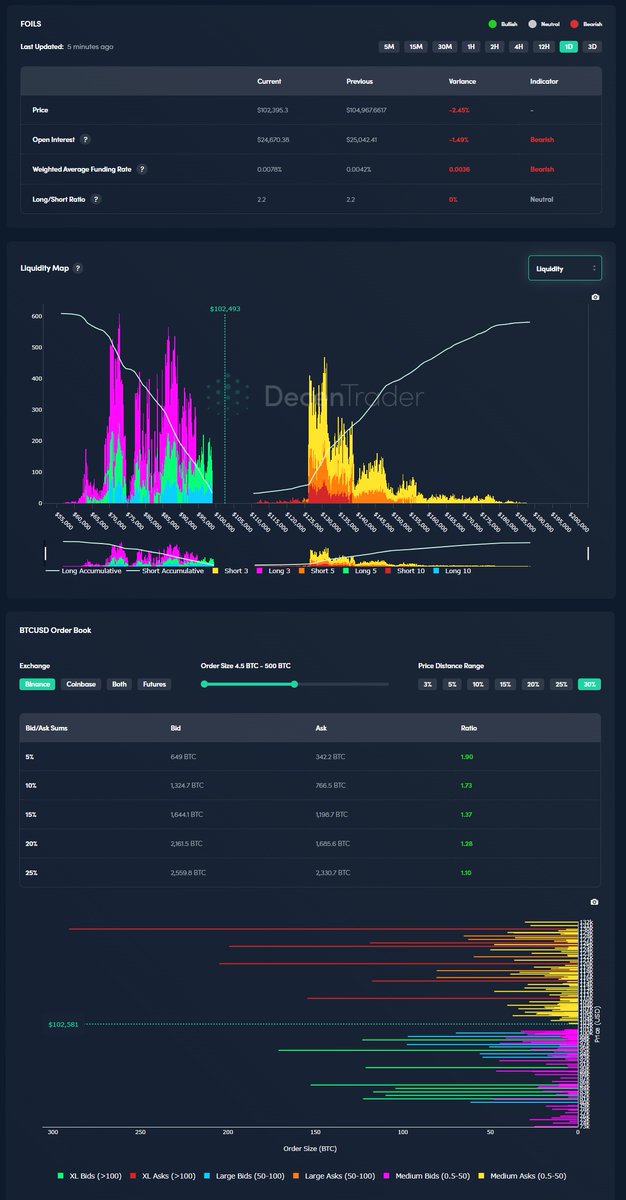Viewport: 626px width, 1200px height.
Task: Open the Liquidity Map help icon
Action: [x=78, y=268]
